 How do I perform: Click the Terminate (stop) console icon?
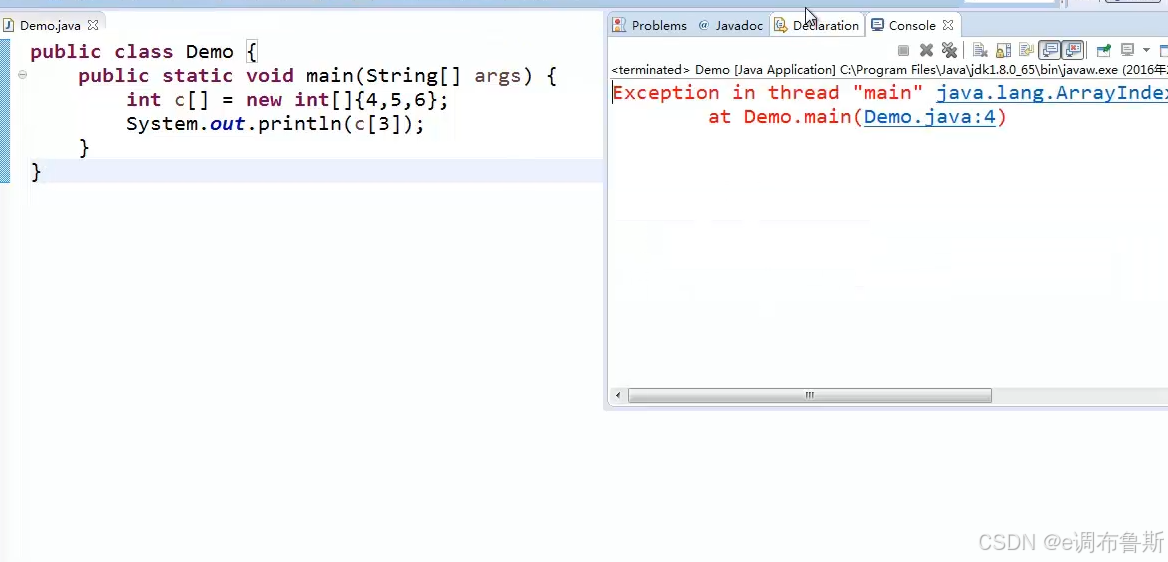[x=904, y=50]
